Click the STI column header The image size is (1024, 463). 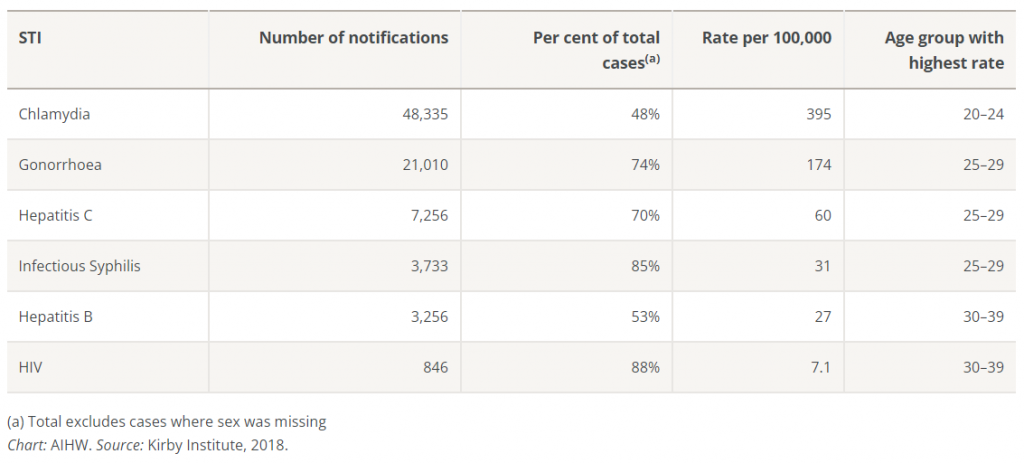[28, 38]
